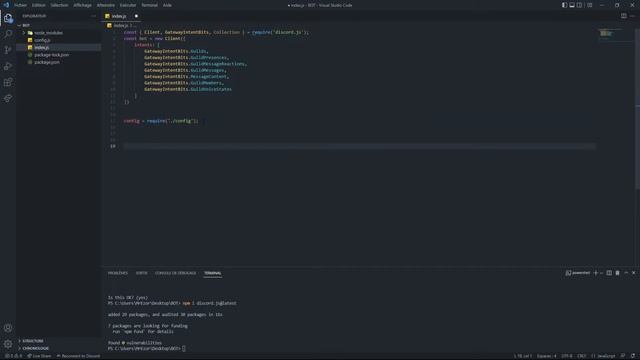Open the Exécuter menu
640x360 pixels.
click(x=128, y=5)
